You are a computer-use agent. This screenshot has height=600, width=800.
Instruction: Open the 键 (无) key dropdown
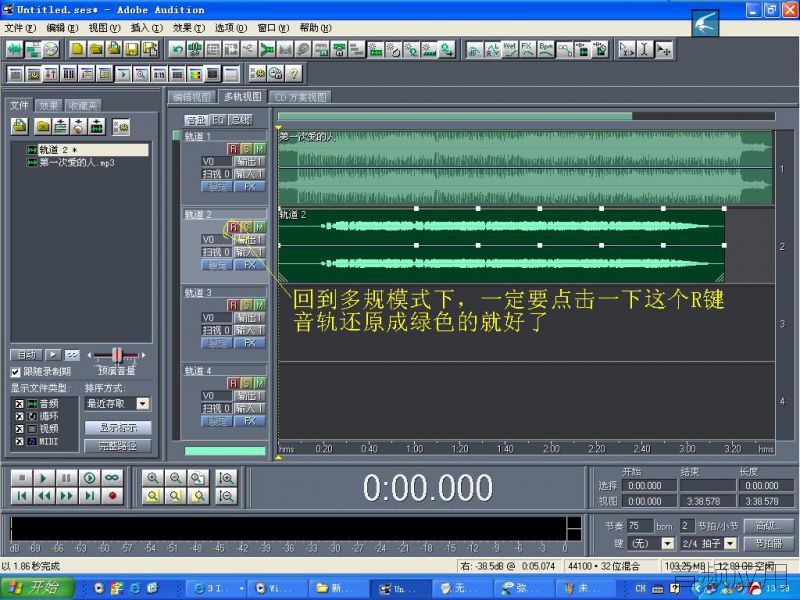tap(667, 543)
